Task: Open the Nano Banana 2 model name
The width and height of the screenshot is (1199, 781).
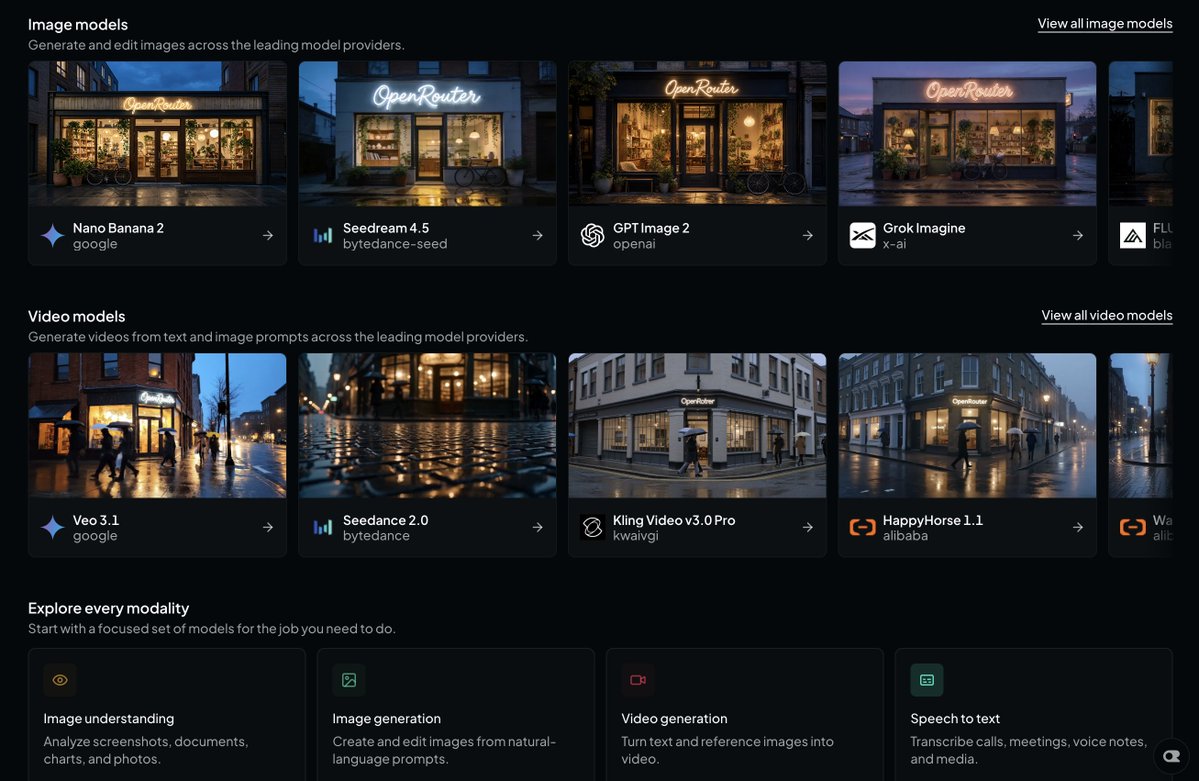Action: click(x=118, y=228)
